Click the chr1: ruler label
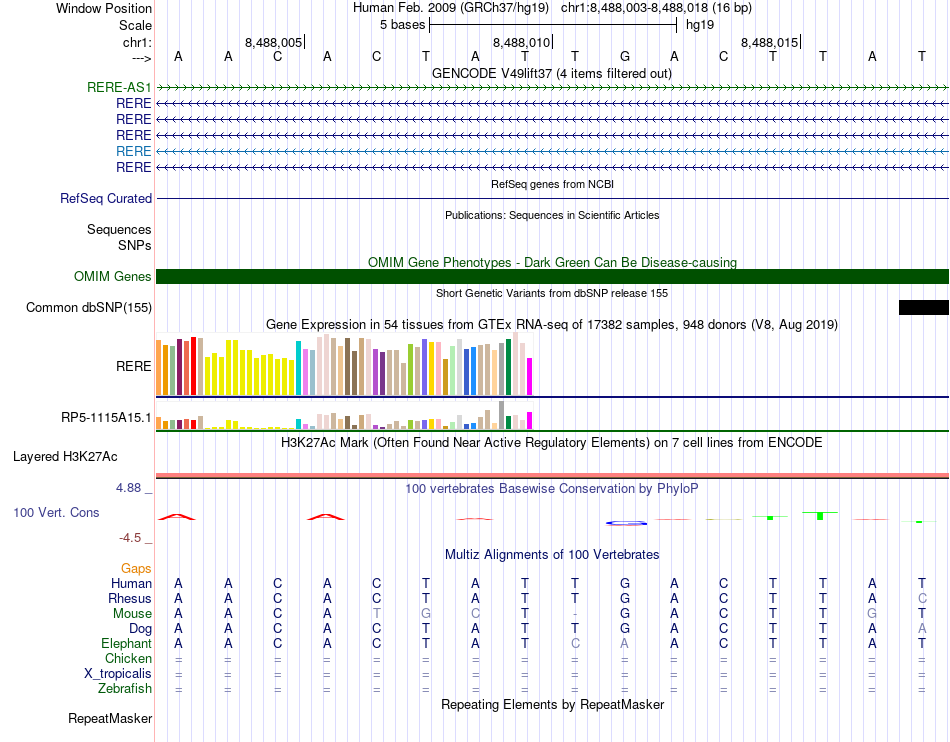Screen dimensions: 950x742 point(137,42)
